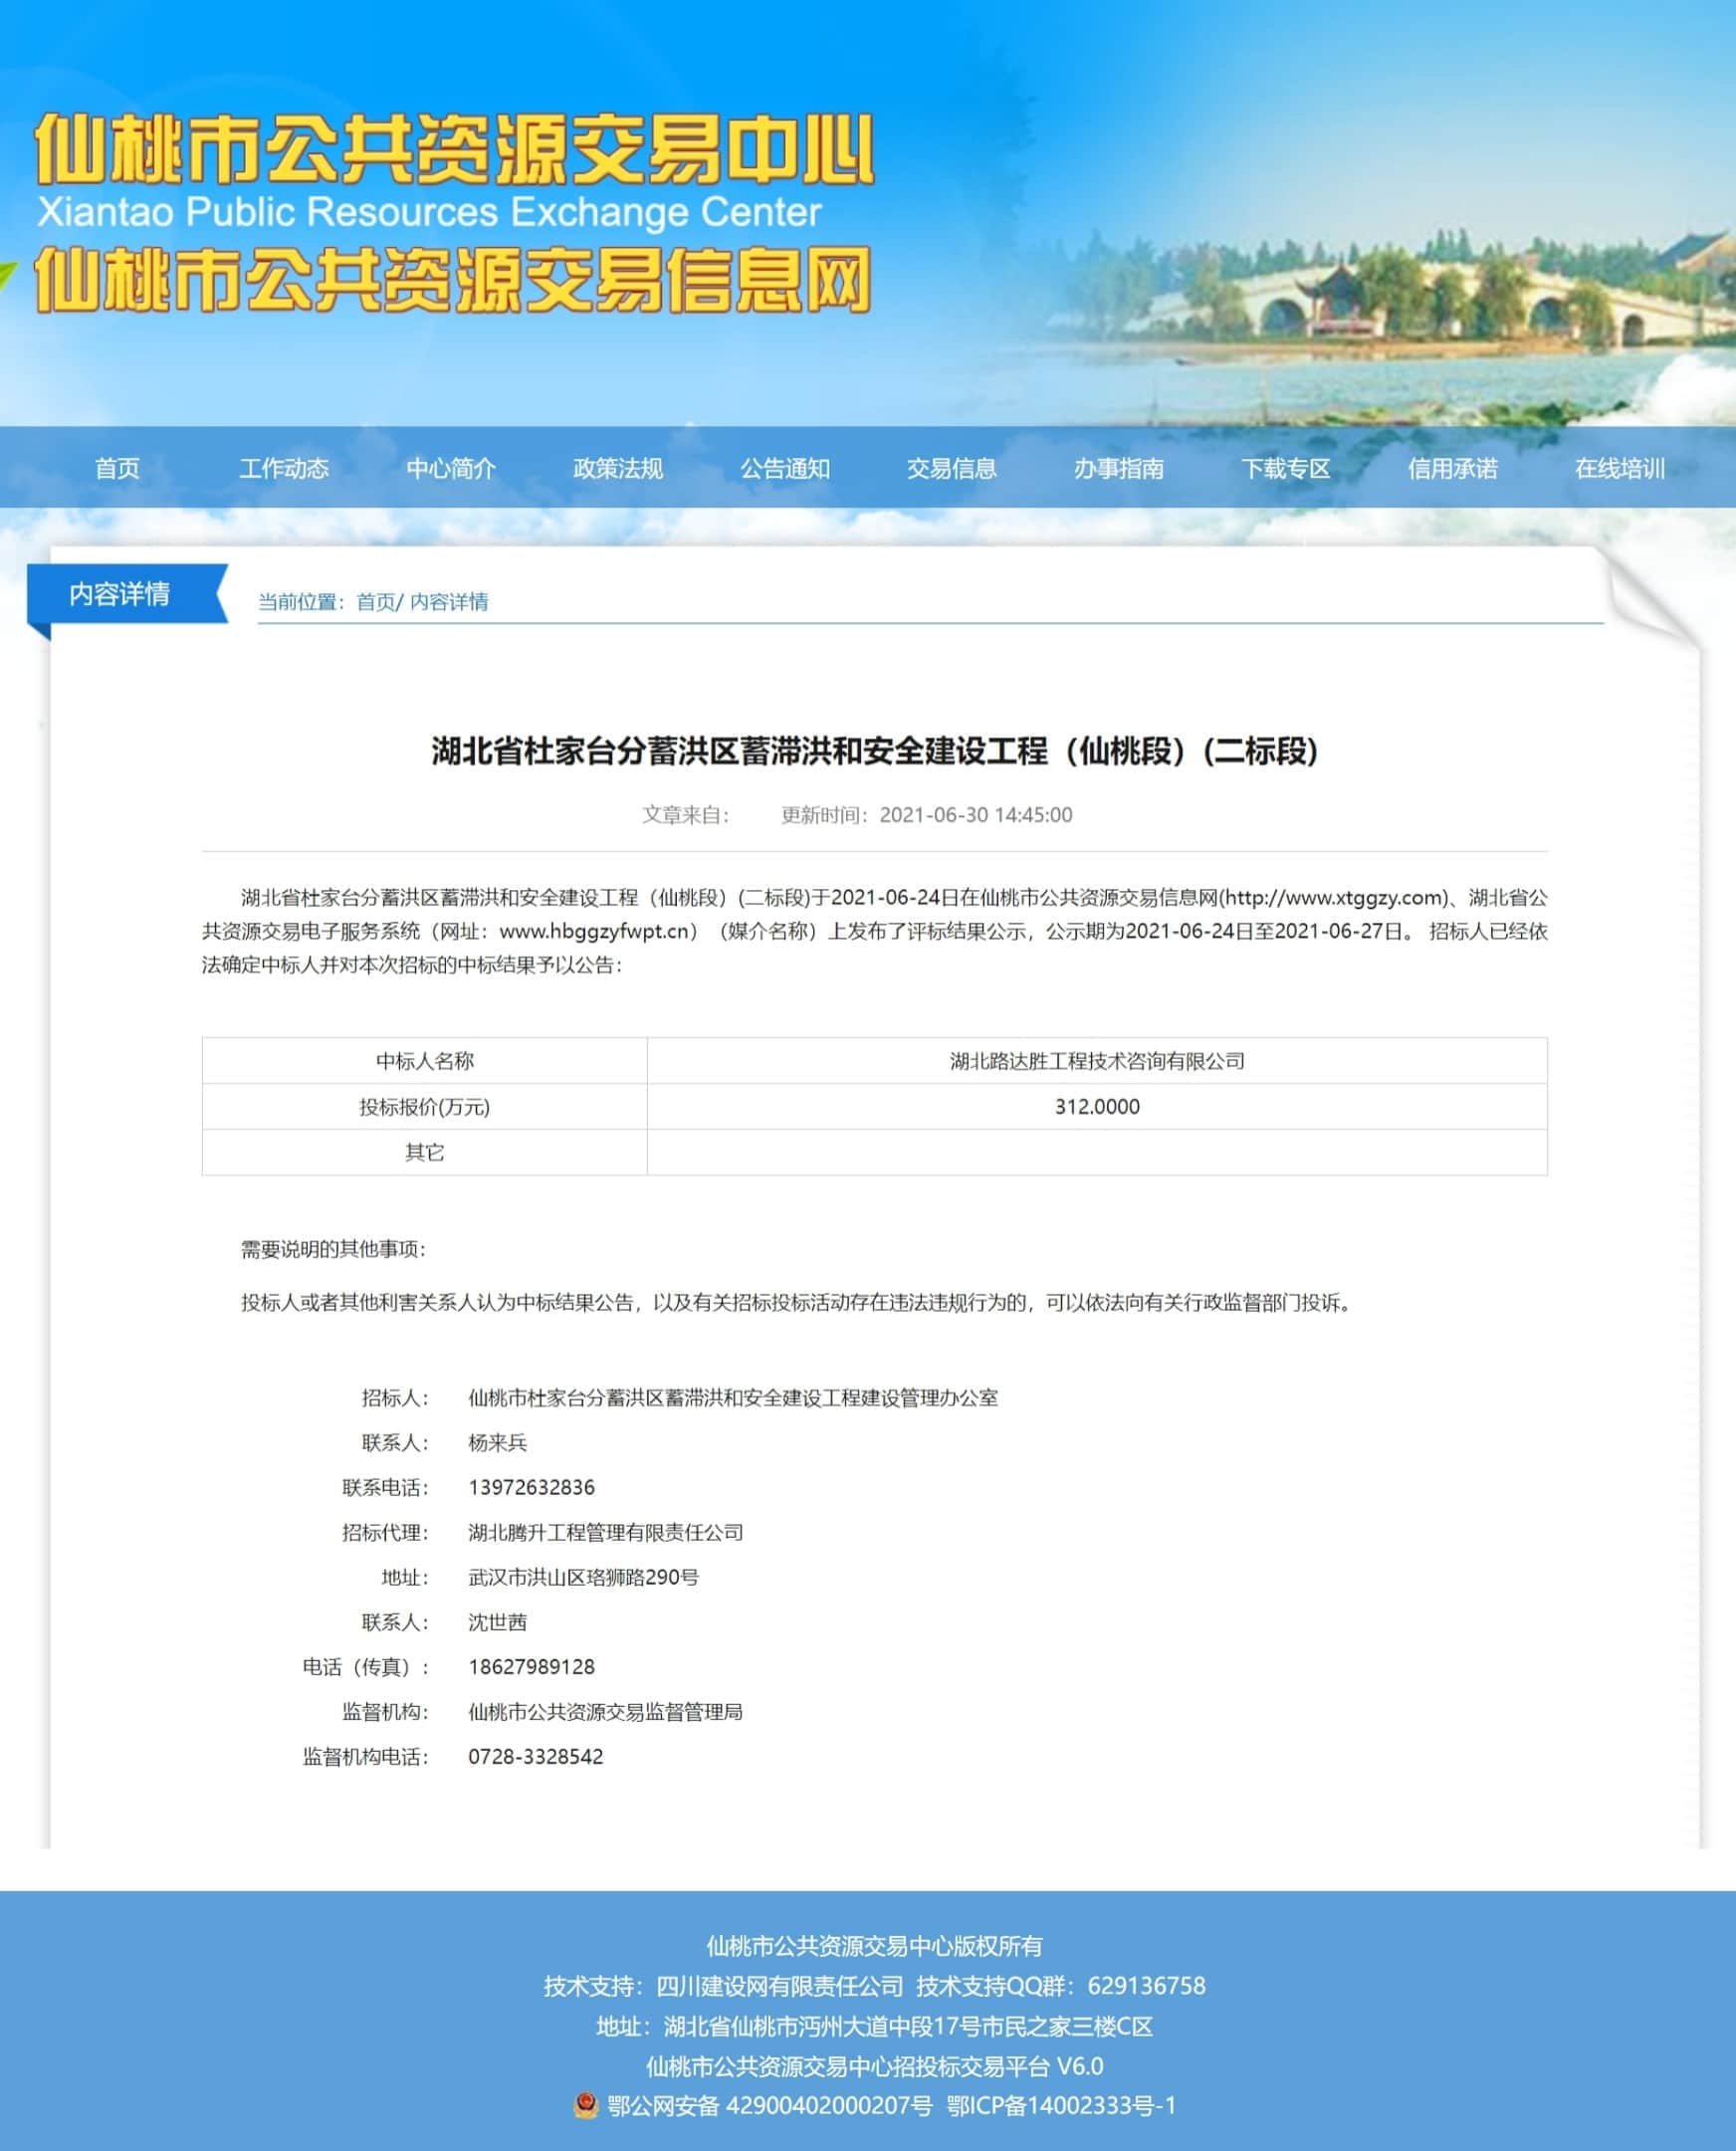Click the bid price value 312.0000
The image size is (1736, 2151).
pos(1097,1107)
